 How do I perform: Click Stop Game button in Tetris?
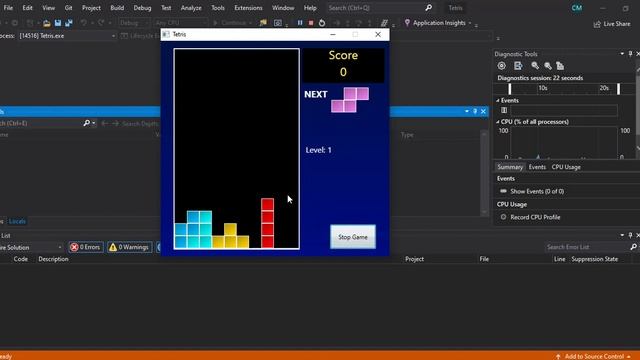pyautogui.click(x=353, y=237)
